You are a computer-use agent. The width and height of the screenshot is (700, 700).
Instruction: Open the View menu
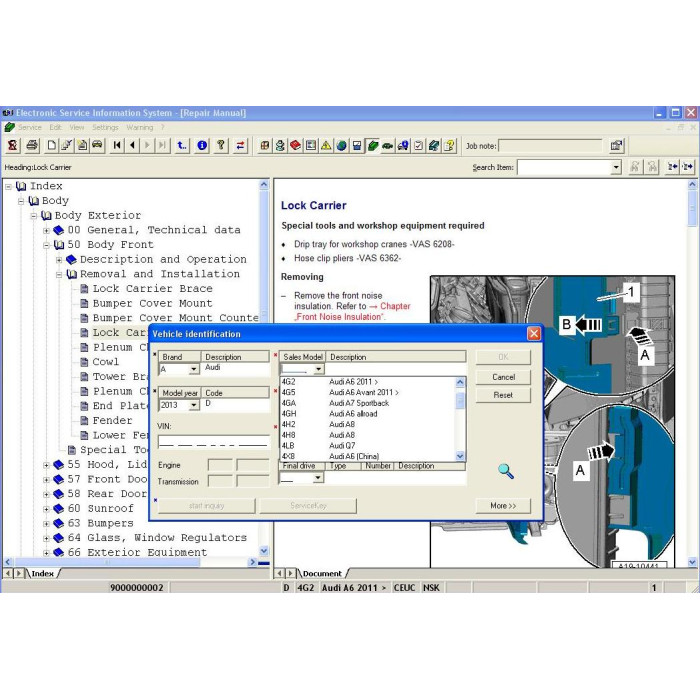click(76, 127)
